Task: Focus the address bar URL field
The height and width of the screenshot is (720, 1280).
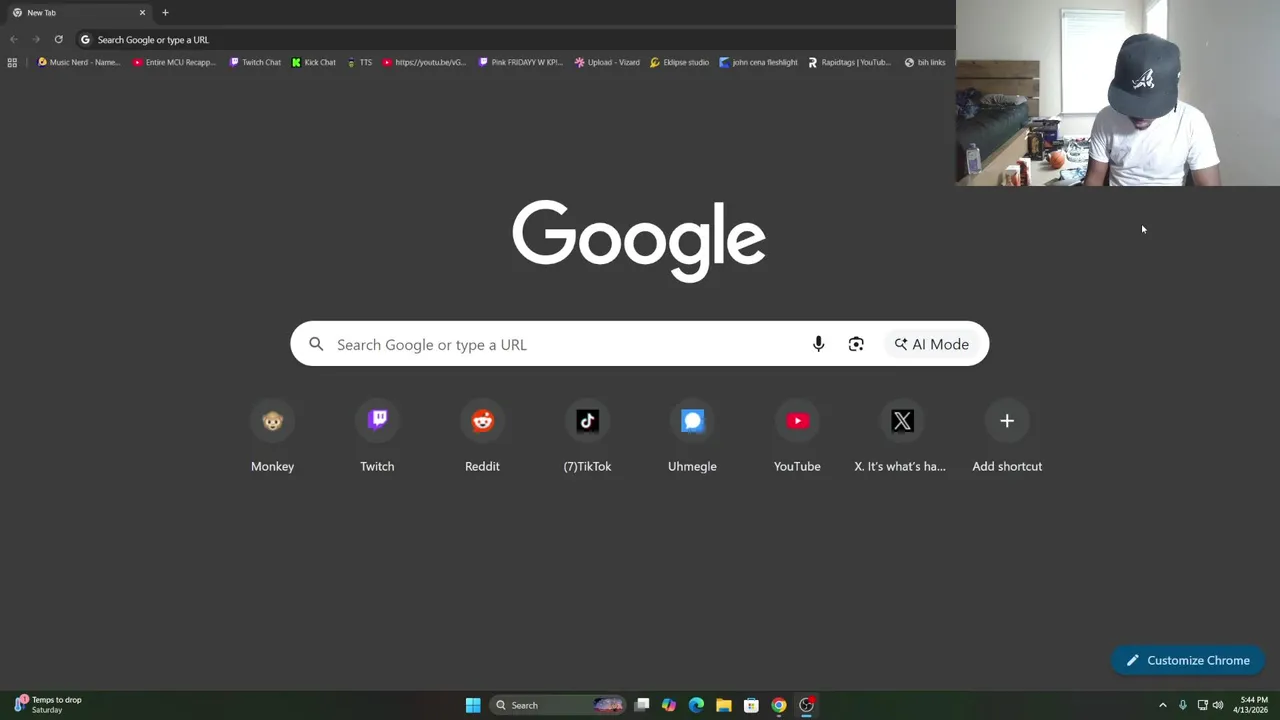Action: pyautogui.click(x=515, y=39)
